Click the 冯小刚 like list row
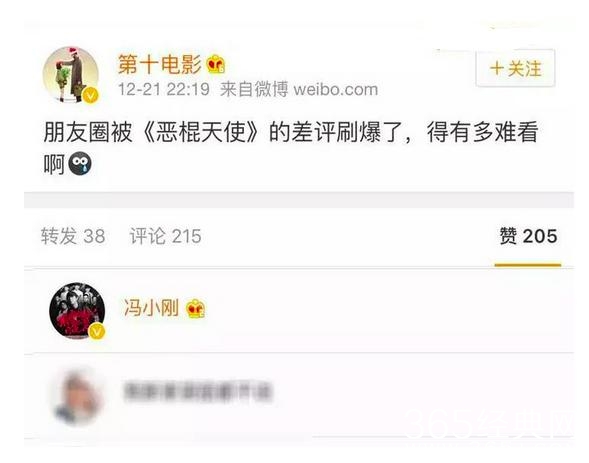Screen dimensions: 589x463 (299, 311)
